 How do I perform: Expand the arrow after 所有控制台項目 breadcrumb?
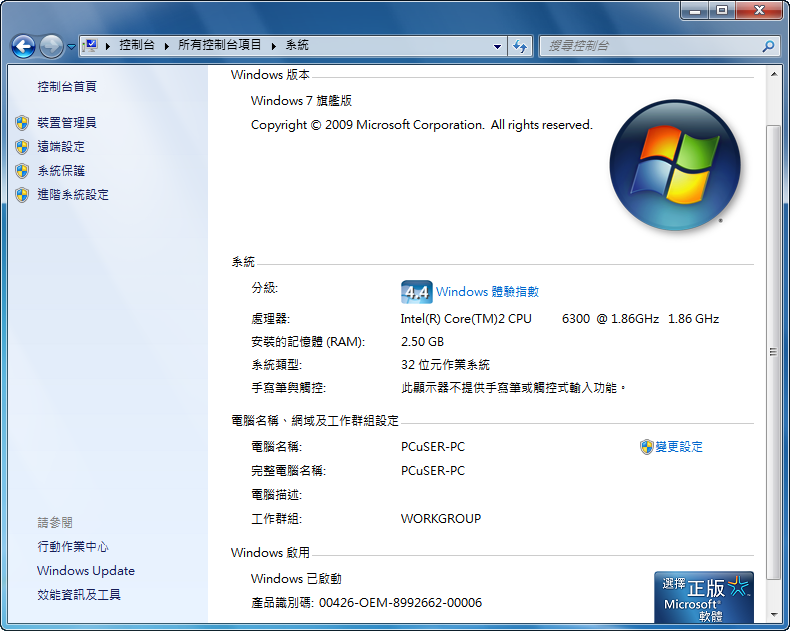point(274,46)
